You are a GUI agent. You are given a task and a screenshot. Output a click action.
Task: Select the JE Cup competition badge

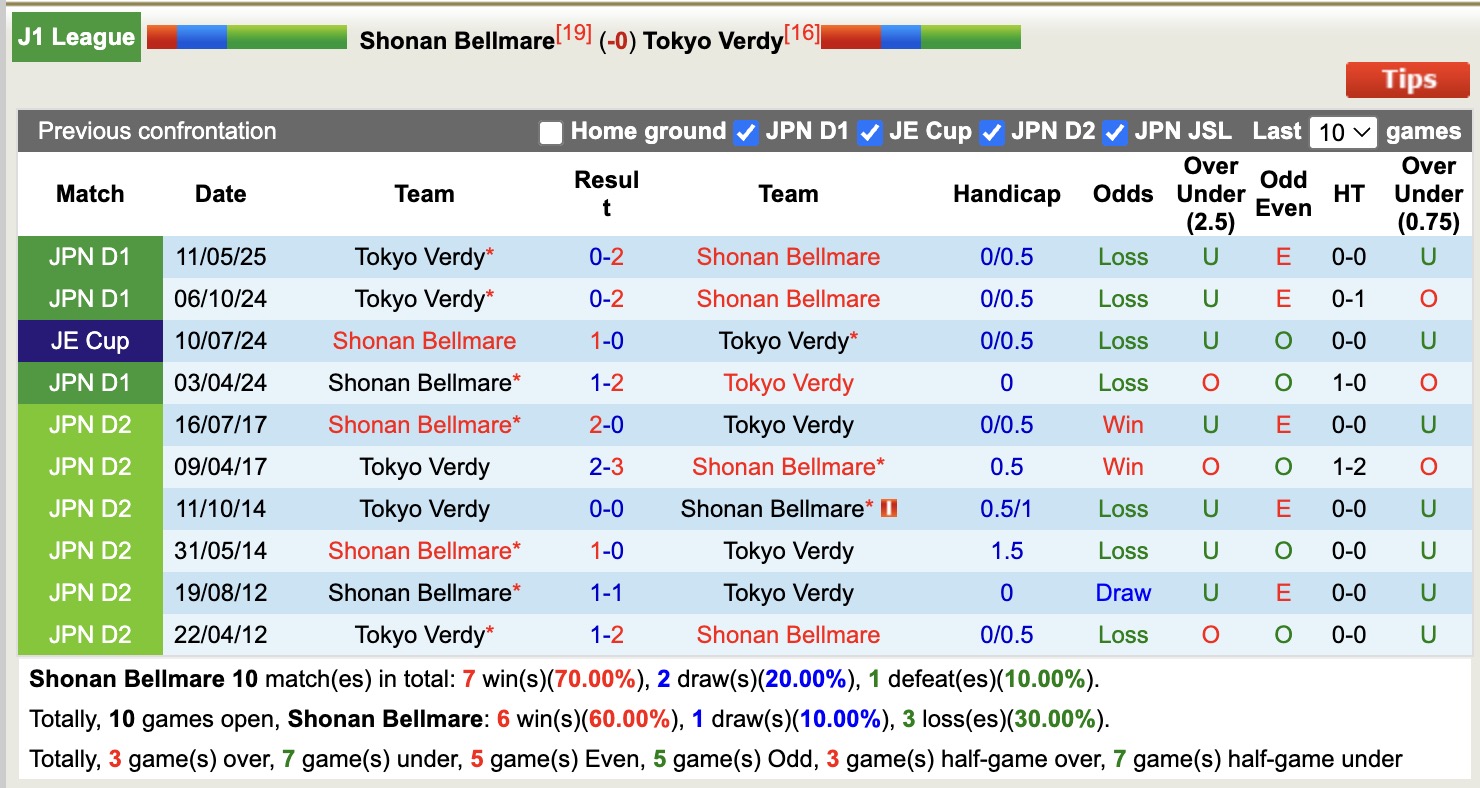(x=89, y=340)
